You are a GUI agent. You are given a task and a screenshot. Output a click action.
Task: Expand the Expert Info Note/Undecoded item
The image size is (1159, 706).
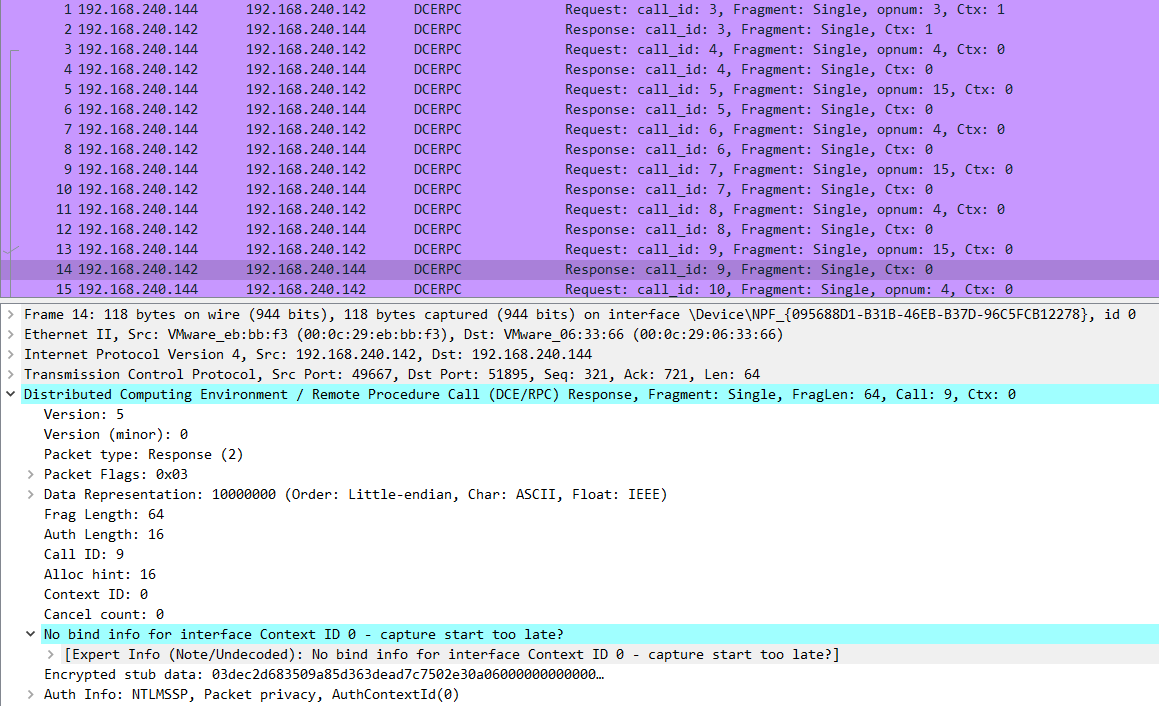(x=51, y=654)
